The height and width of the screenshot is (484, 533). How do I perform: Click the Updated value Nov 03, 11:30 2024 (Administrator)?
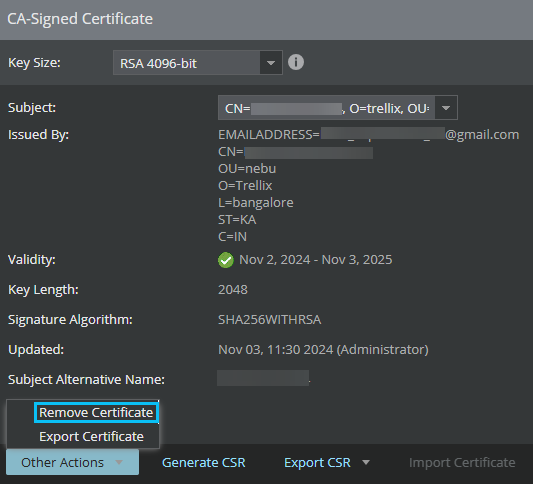[323, 350]
